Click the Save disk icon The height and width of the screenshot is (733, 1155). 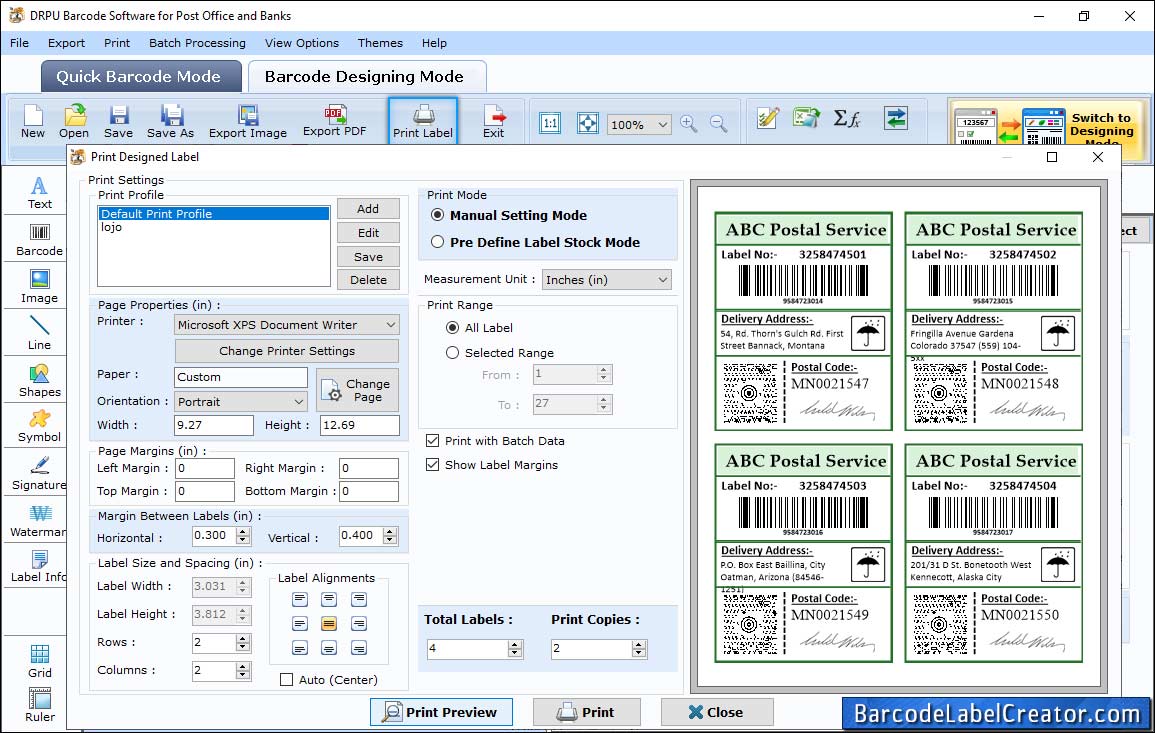[x=118, y=122]
